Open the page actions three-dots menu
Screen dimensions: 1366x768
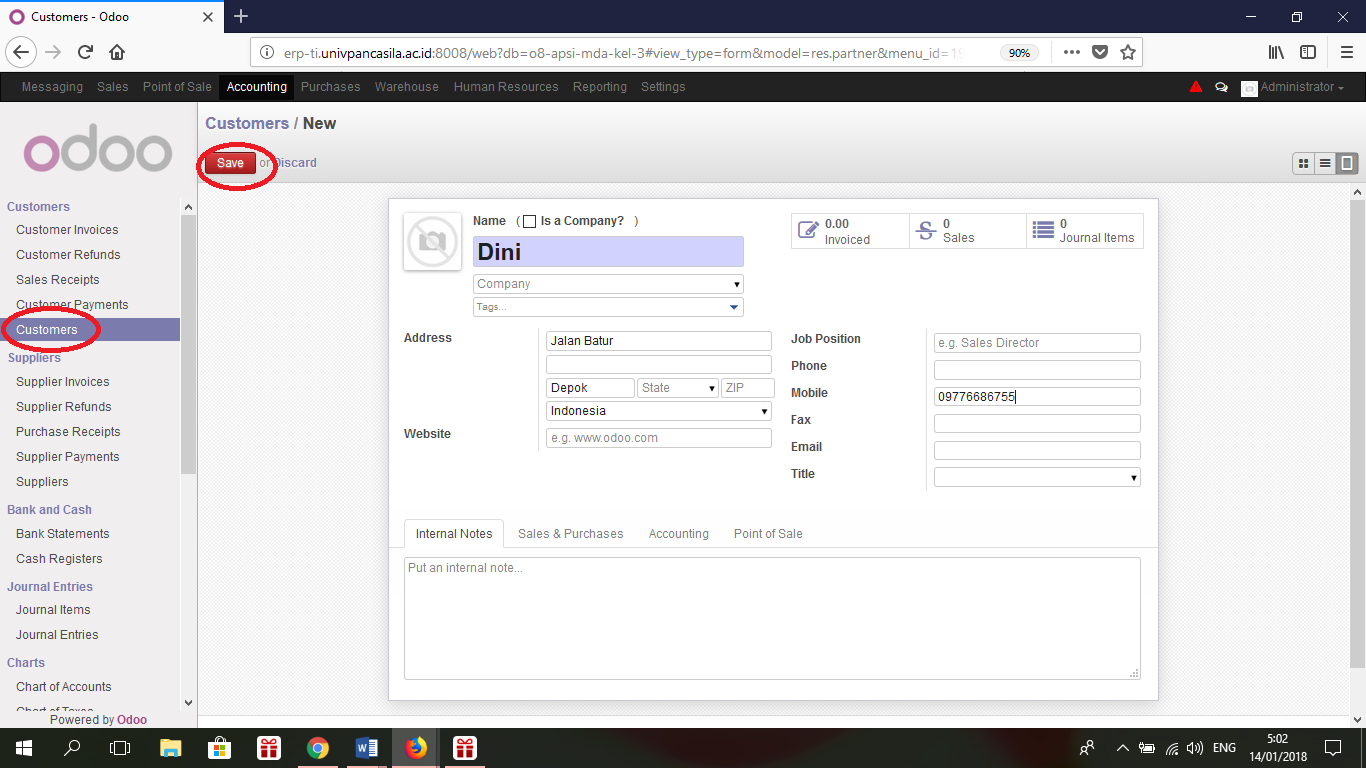pyautogui.click(x=1071, y=52)
